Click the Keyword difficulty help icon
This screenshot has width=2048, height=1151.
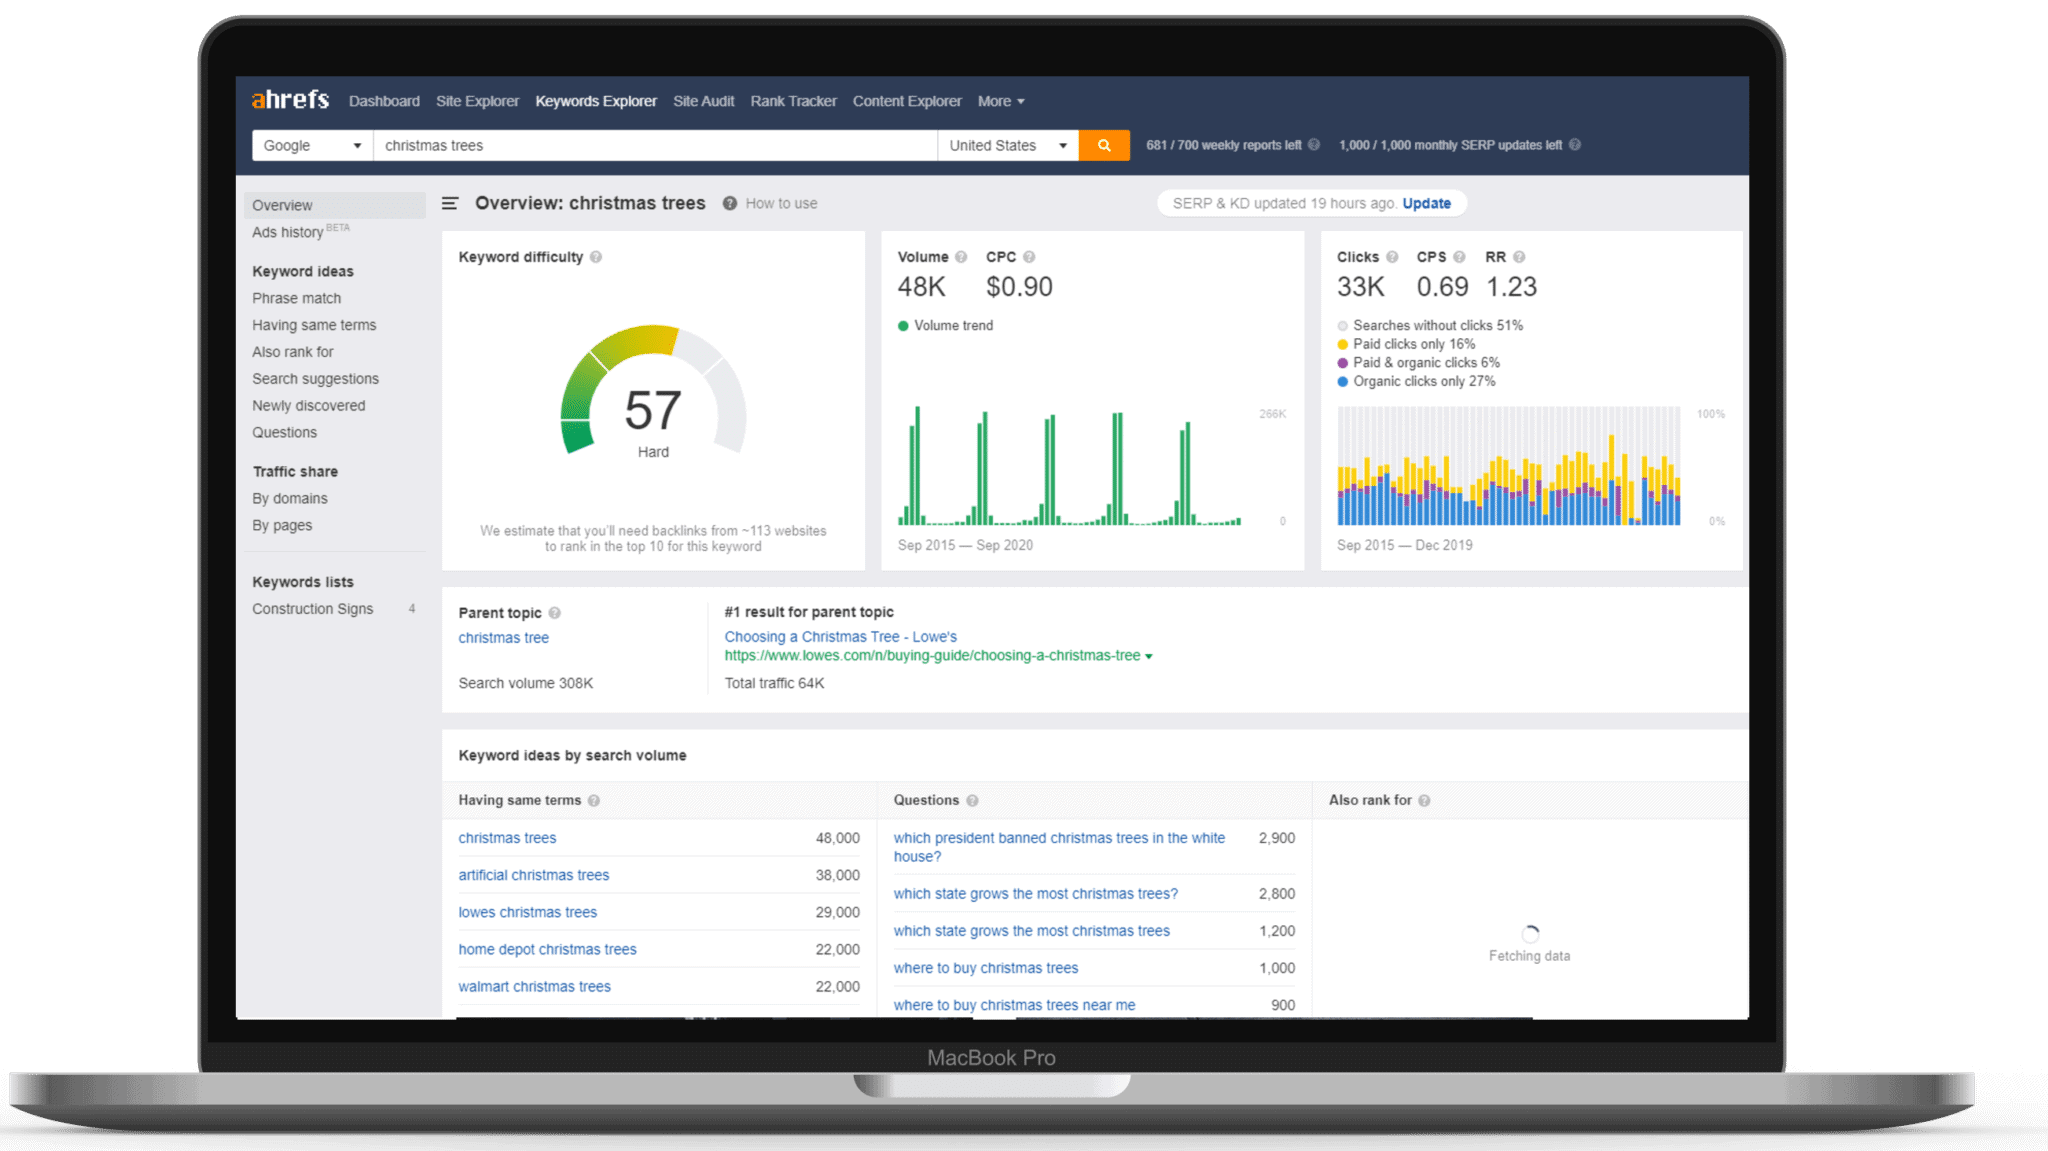(x=597, y=257)
